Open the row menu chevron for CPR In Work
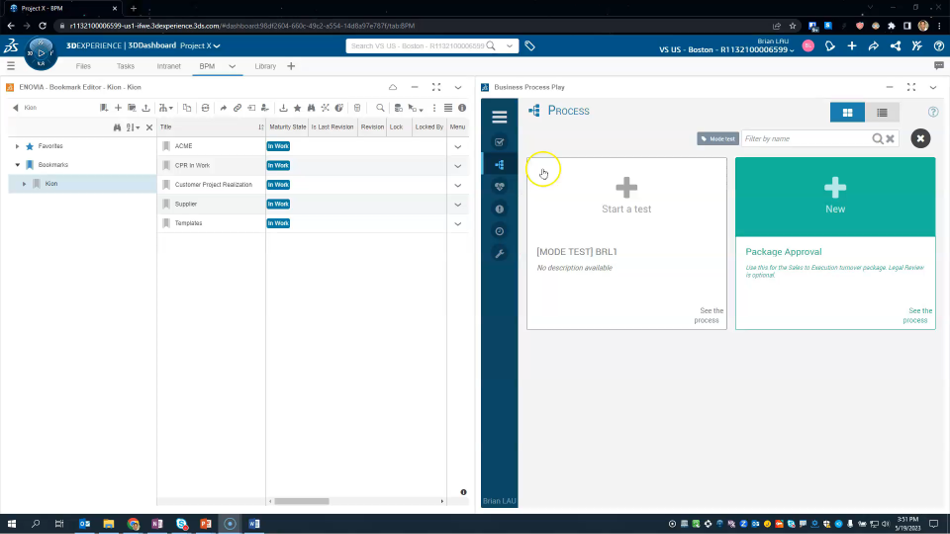 (458, 166)
